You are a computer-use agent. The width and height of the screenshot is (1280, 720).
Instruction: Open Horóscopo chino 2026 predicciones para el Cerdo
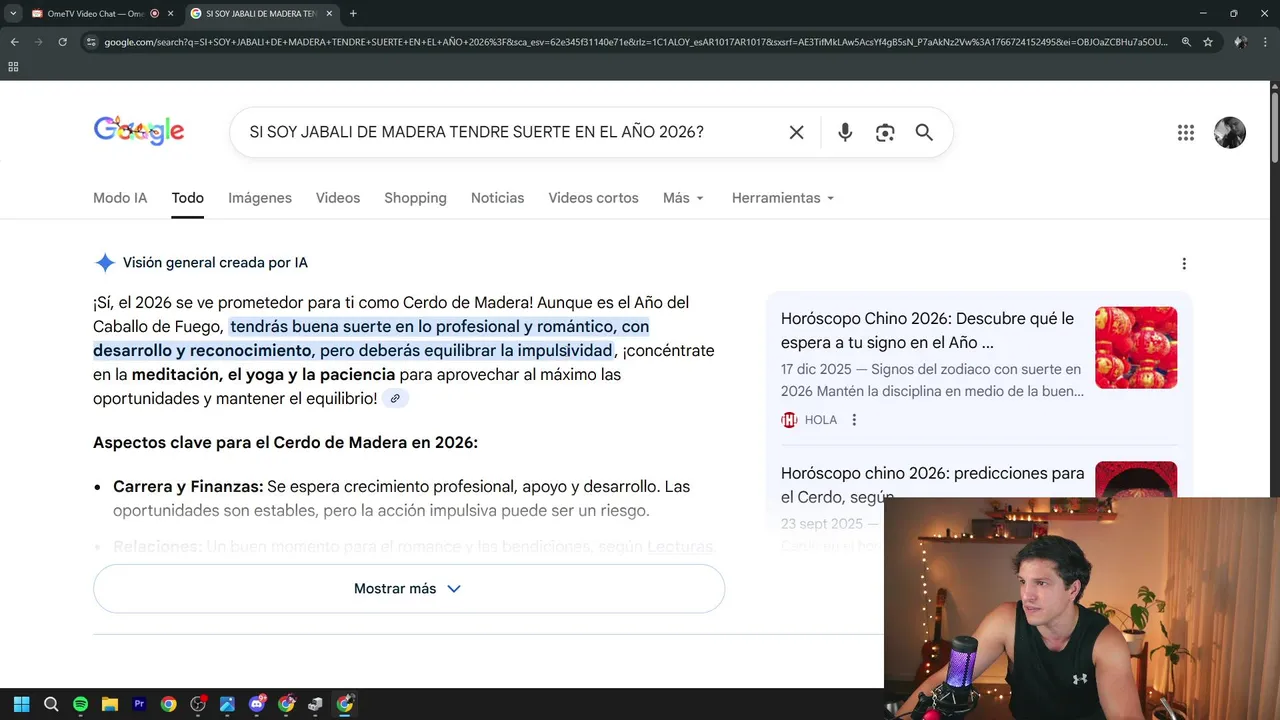point(932,484)
